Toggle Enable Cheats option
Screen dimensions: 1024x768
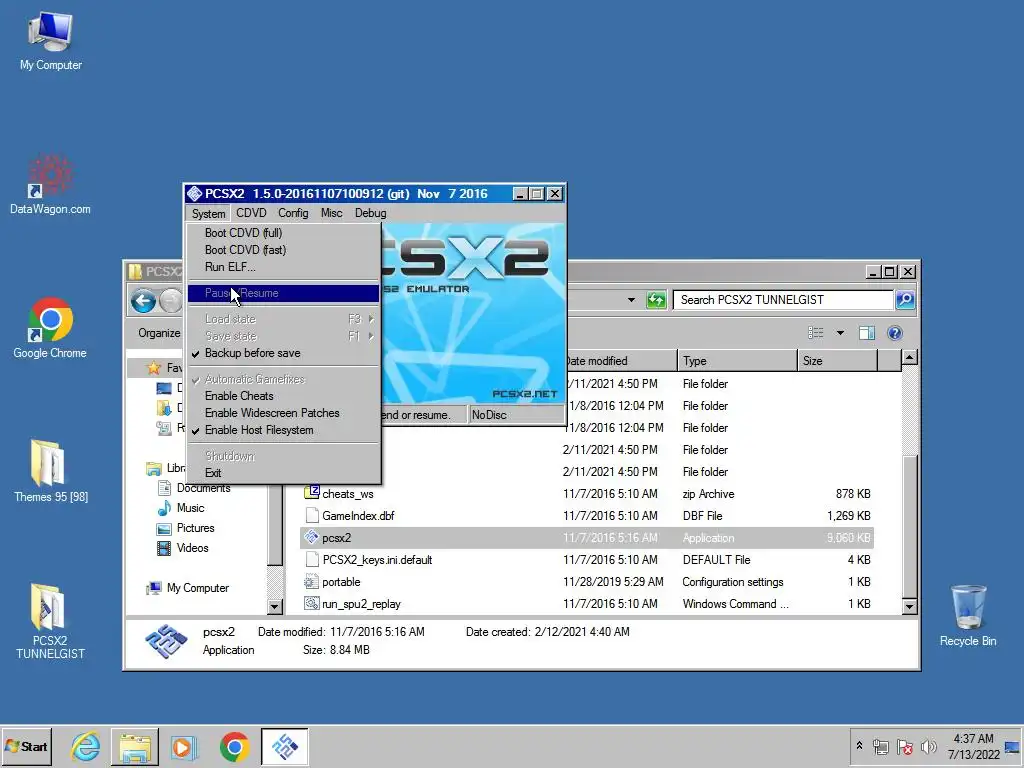(x=283, y=396)
